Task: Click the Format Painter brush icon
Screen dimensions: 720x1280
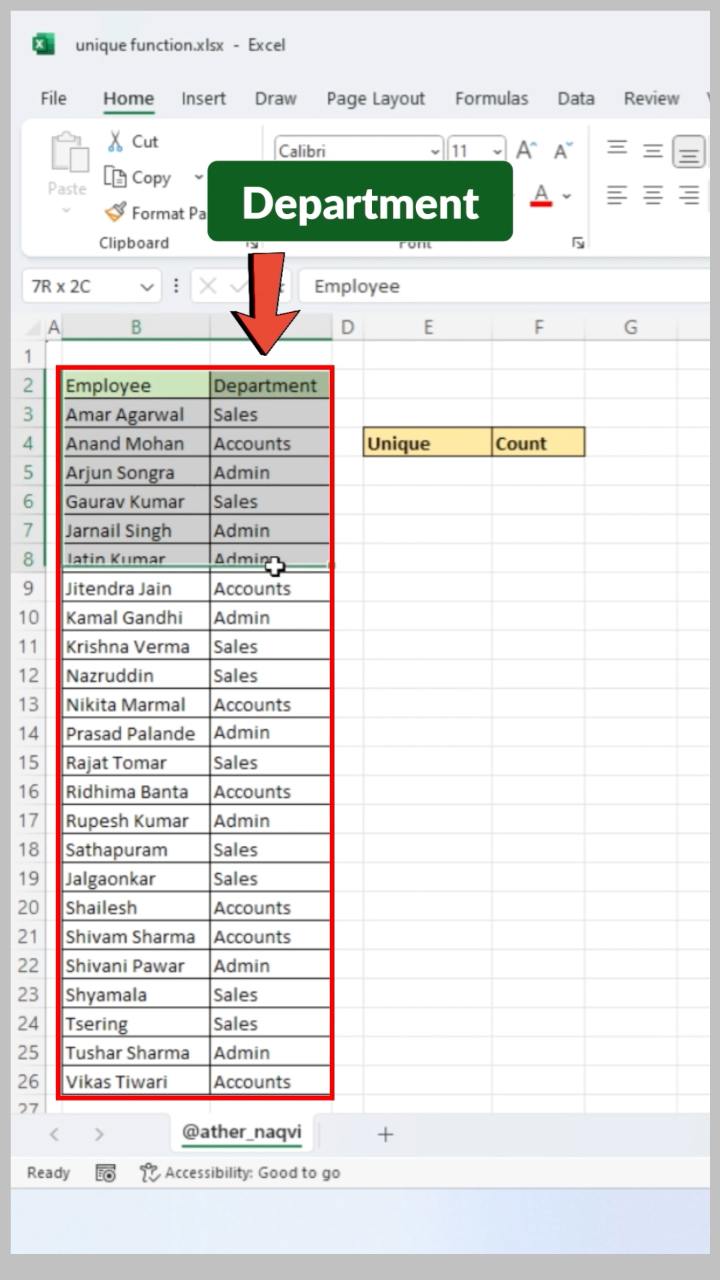Action: [116, 212]
